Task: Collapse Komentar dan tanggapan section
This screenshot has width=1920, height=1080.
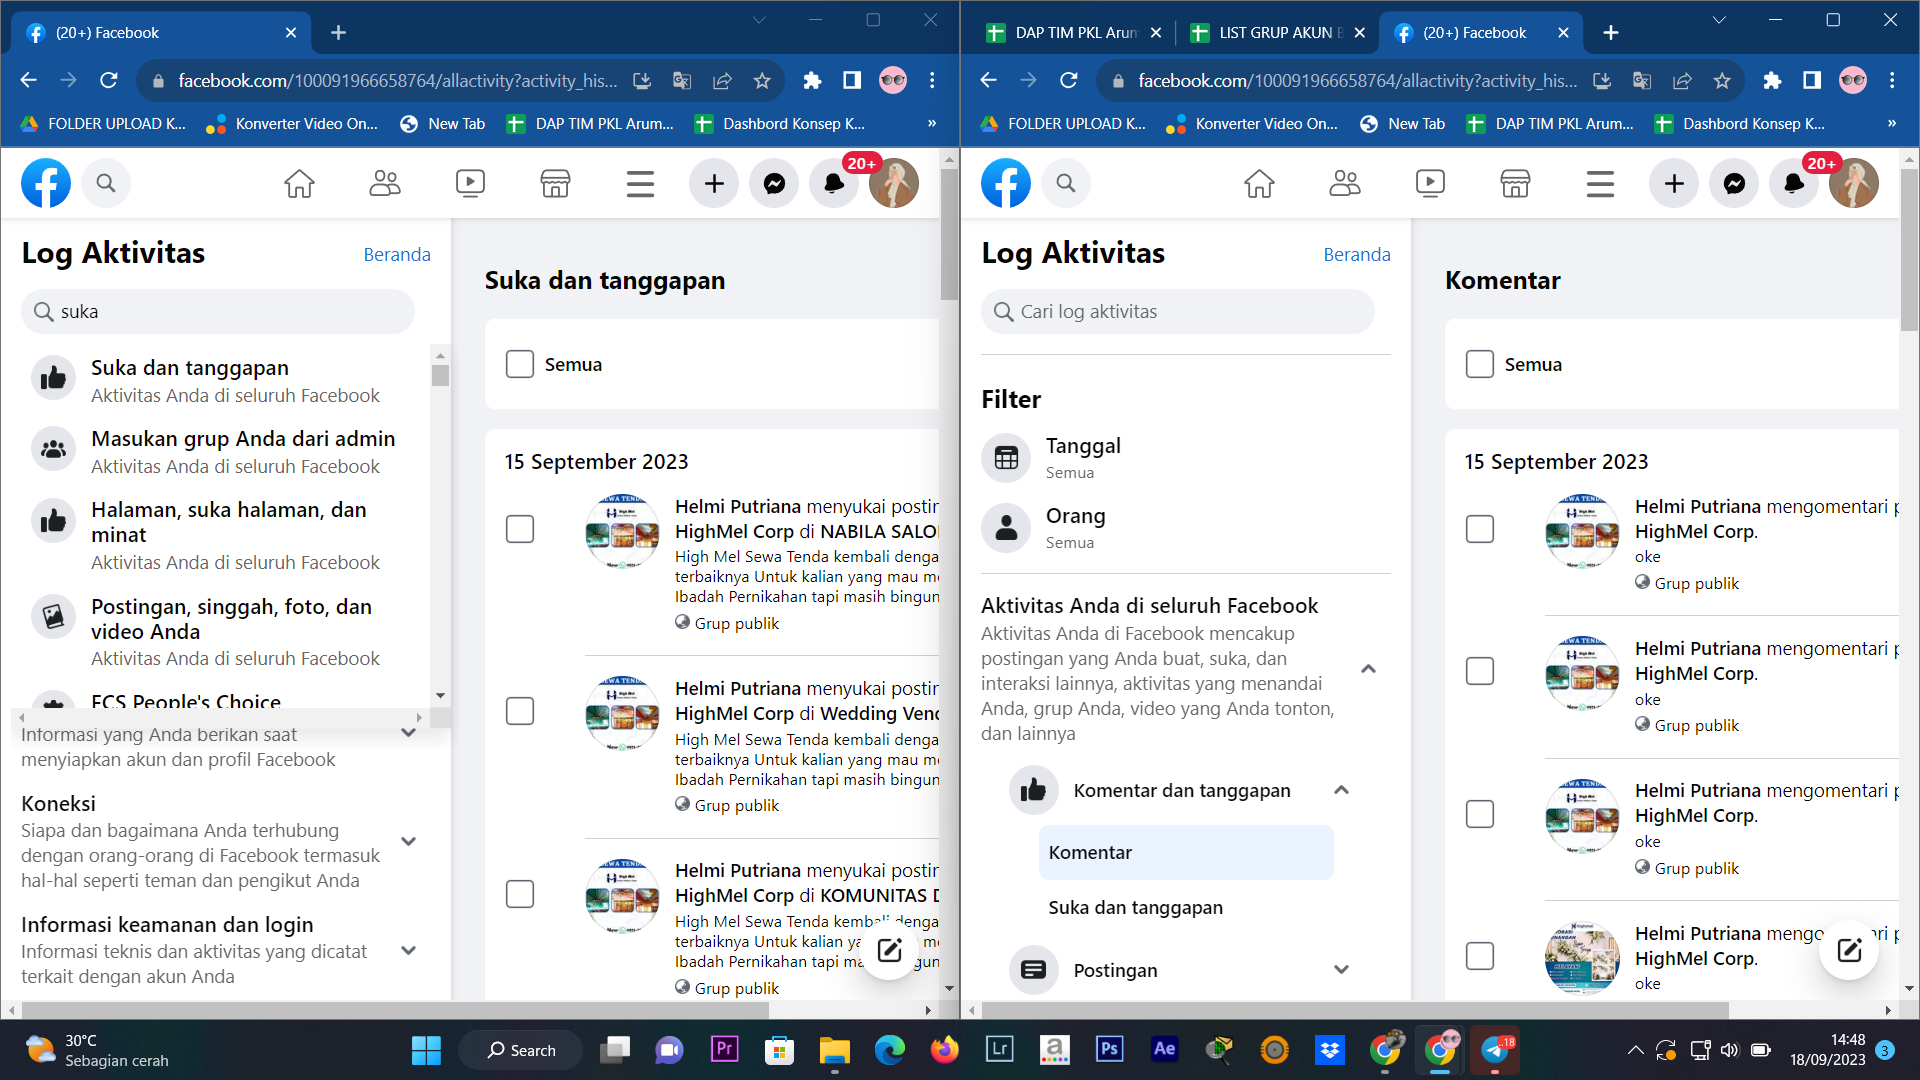Action: coord(1341,791)
